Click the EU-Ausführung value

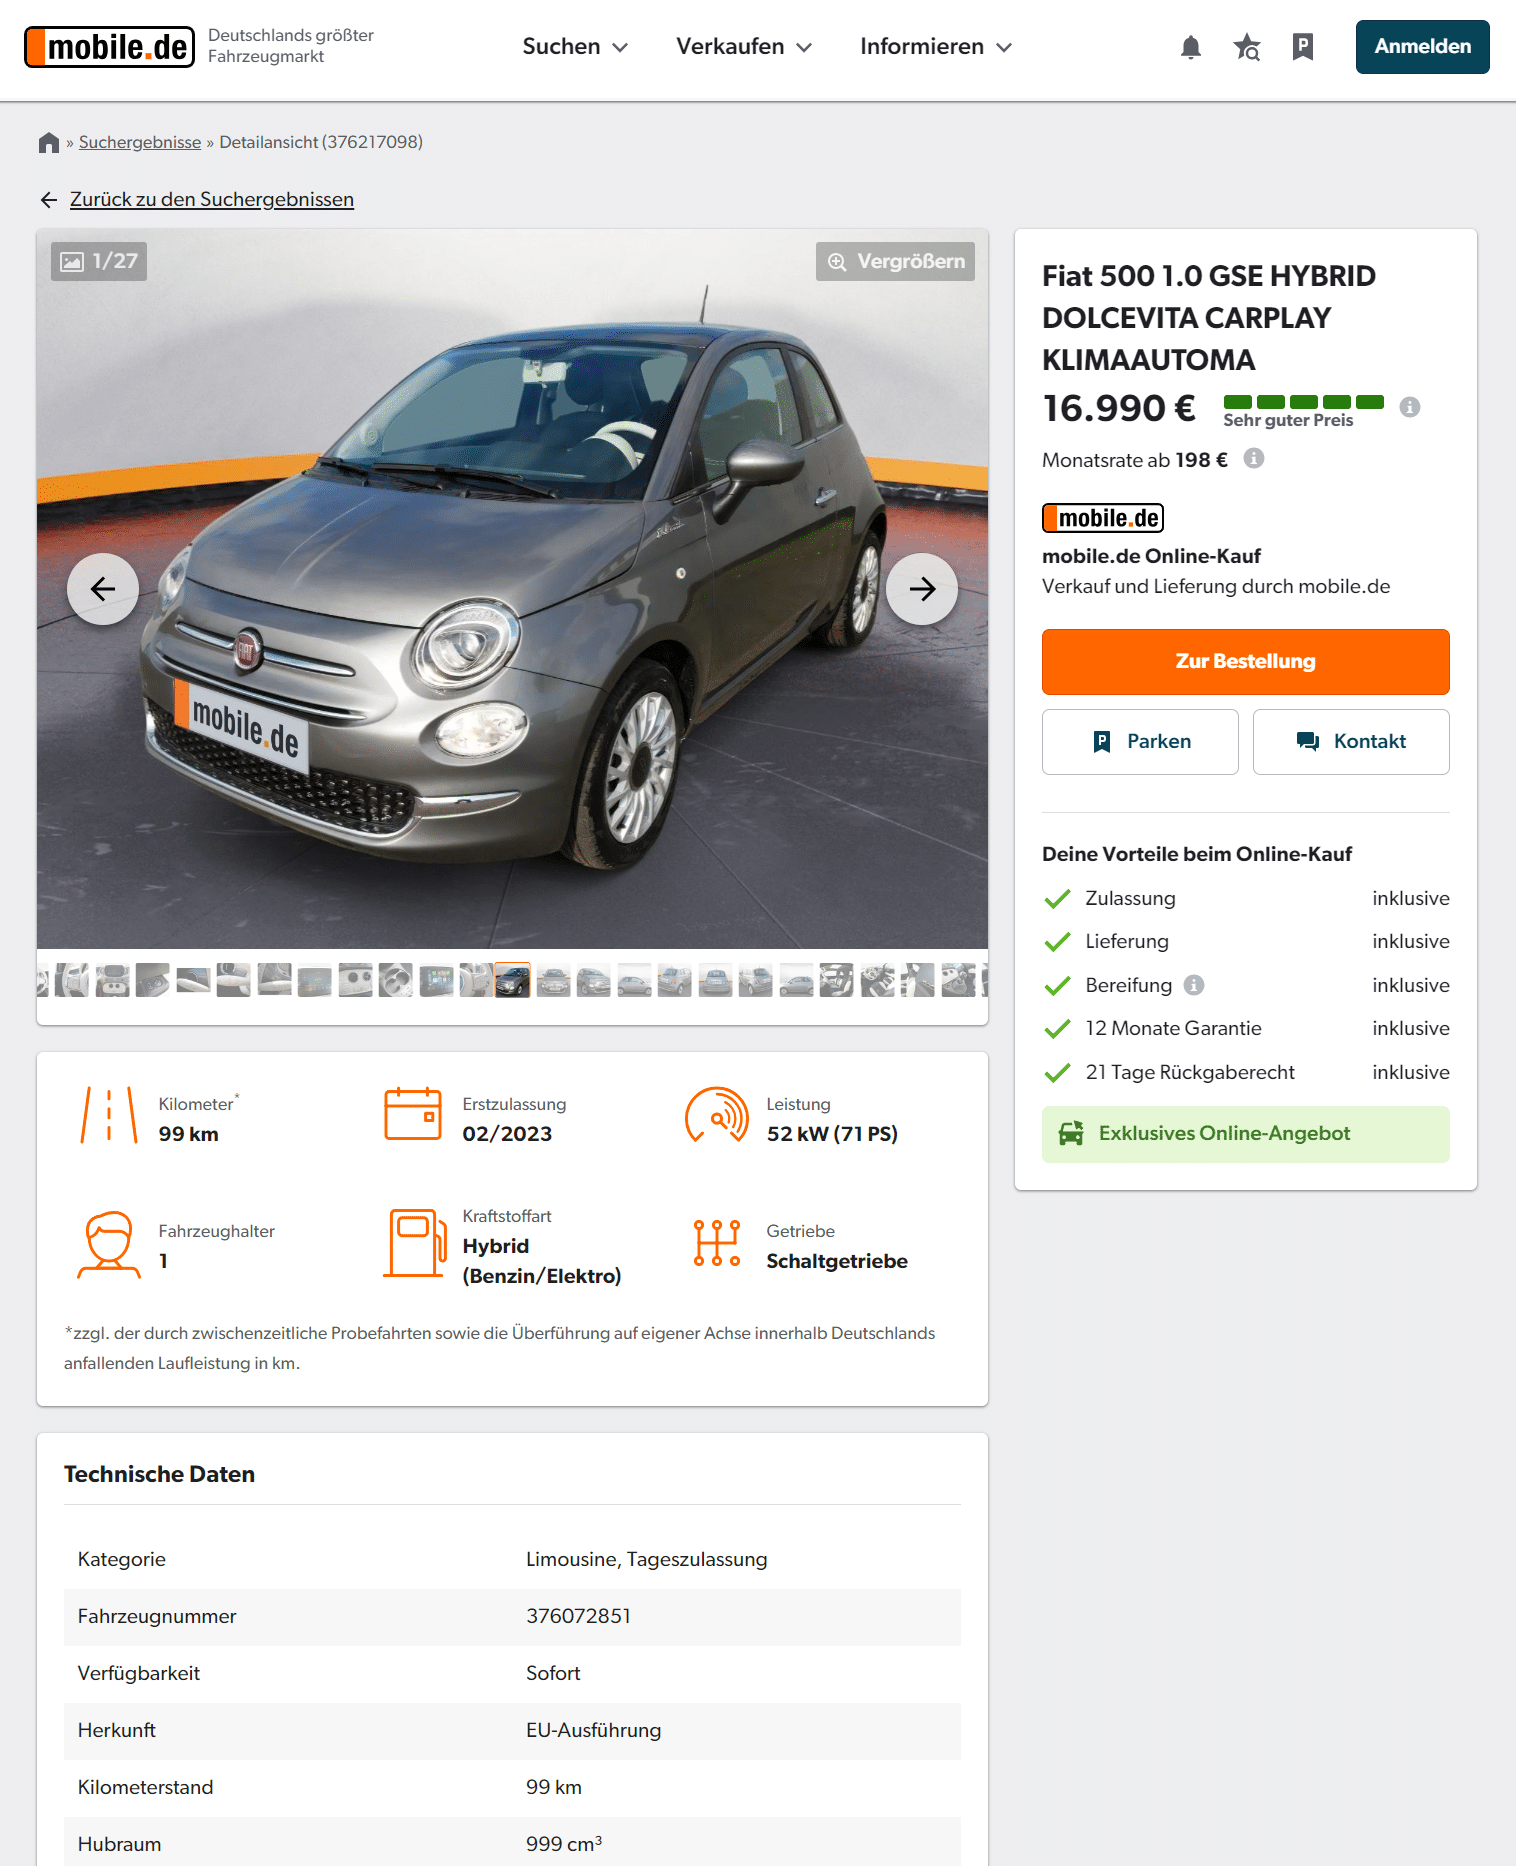tap(593, 1731)
